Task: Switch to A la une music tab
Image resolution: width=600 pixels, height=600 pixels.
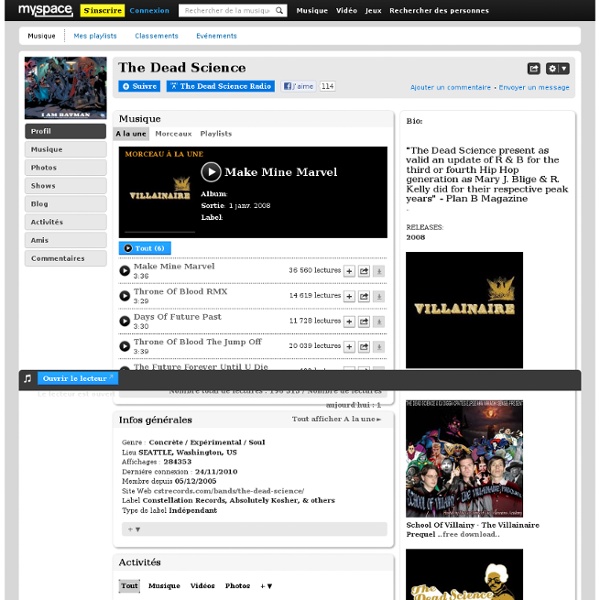Action: point(131,134)
